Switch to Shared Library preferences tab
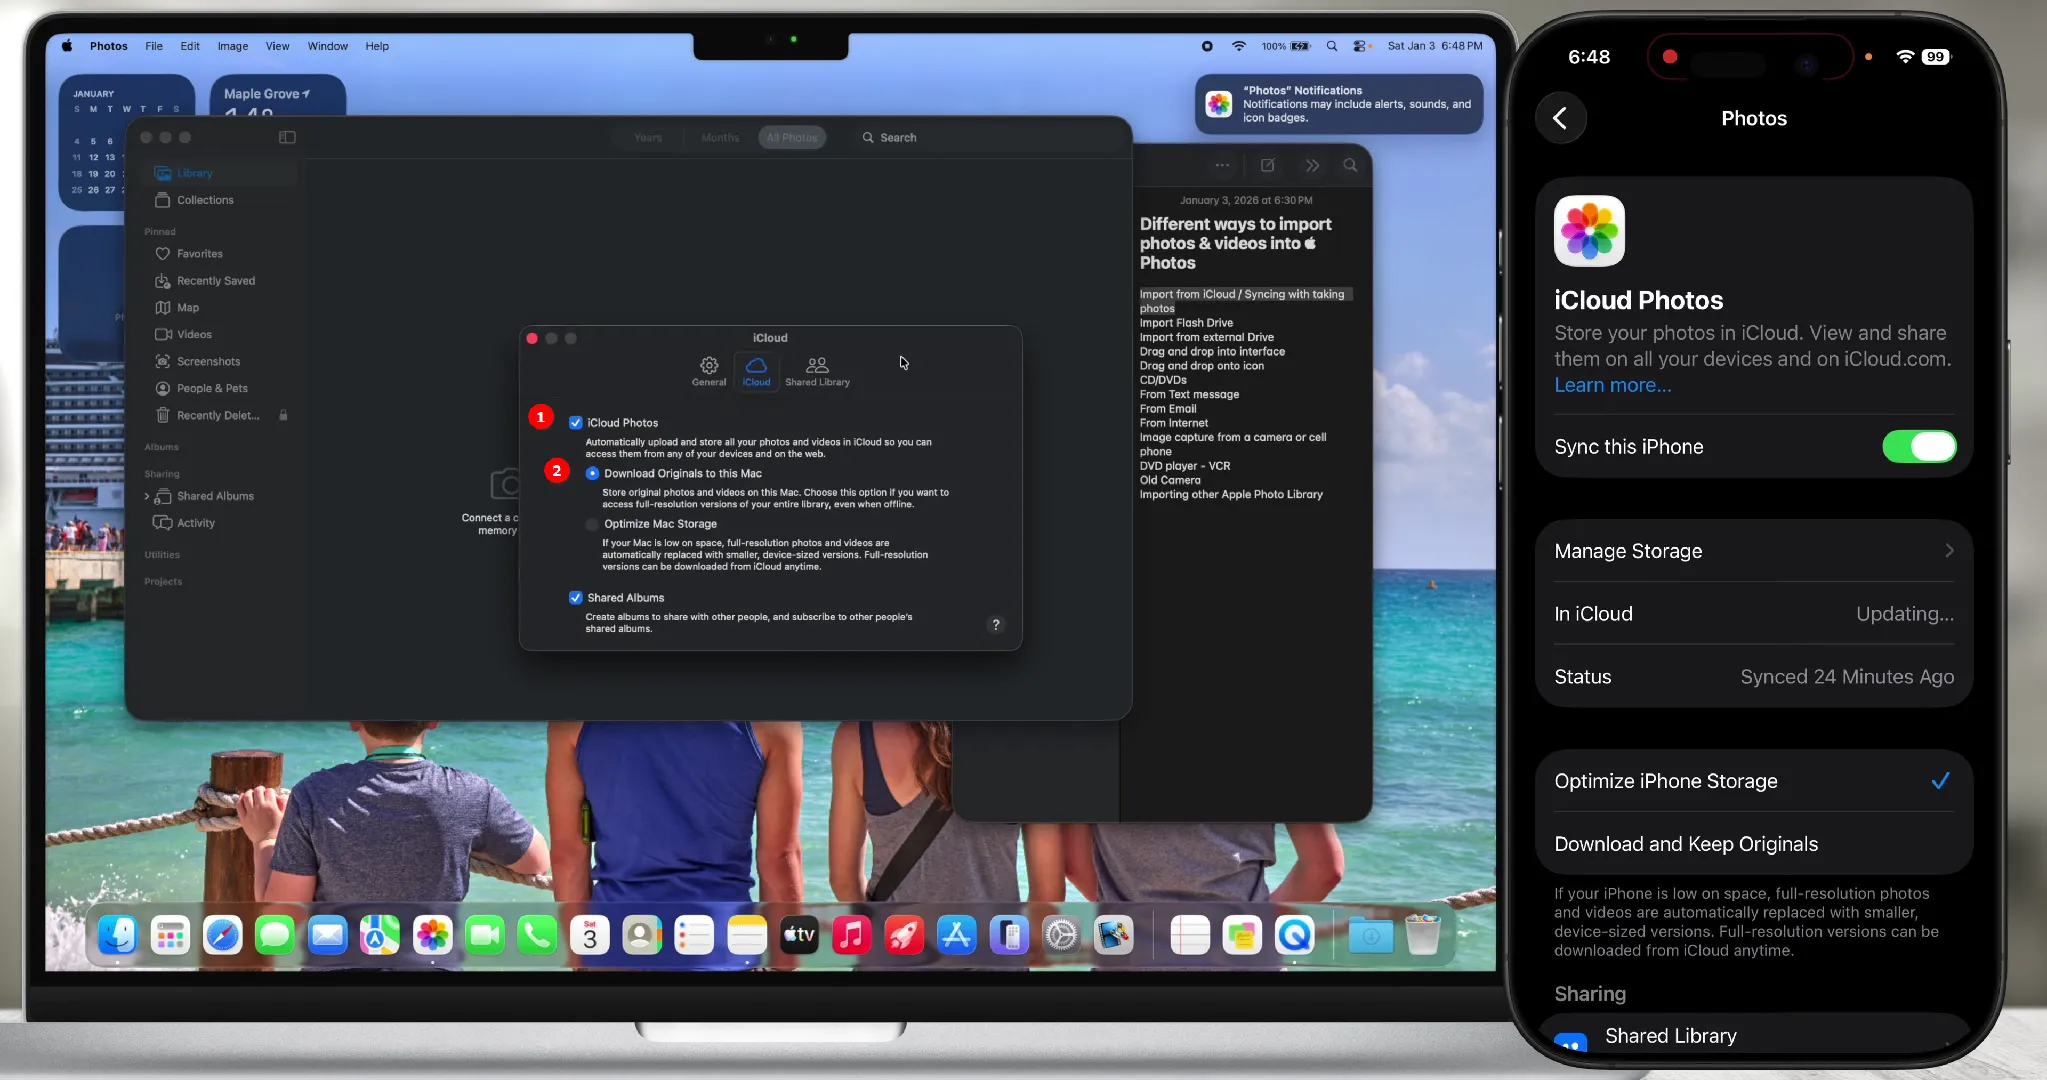The width and height of the screenshot is (2047, 1080). pos(817,371)
